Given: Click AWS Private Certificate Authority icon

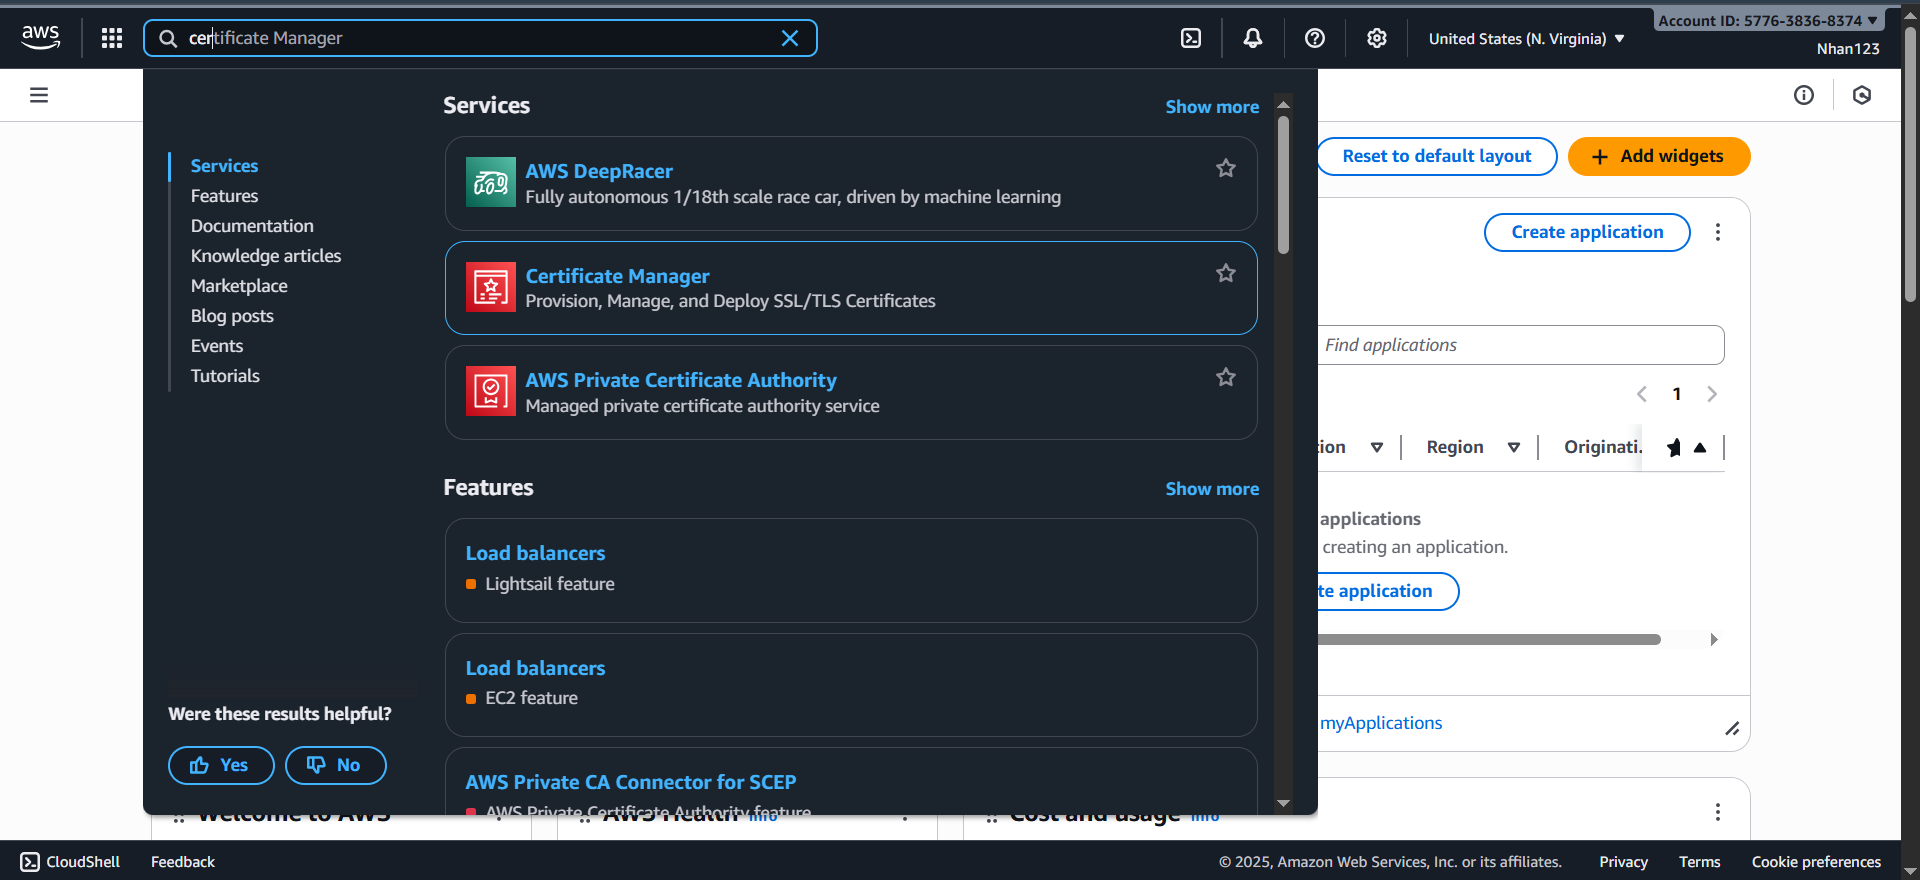Looking at the screenshot, I should (491, 391).
